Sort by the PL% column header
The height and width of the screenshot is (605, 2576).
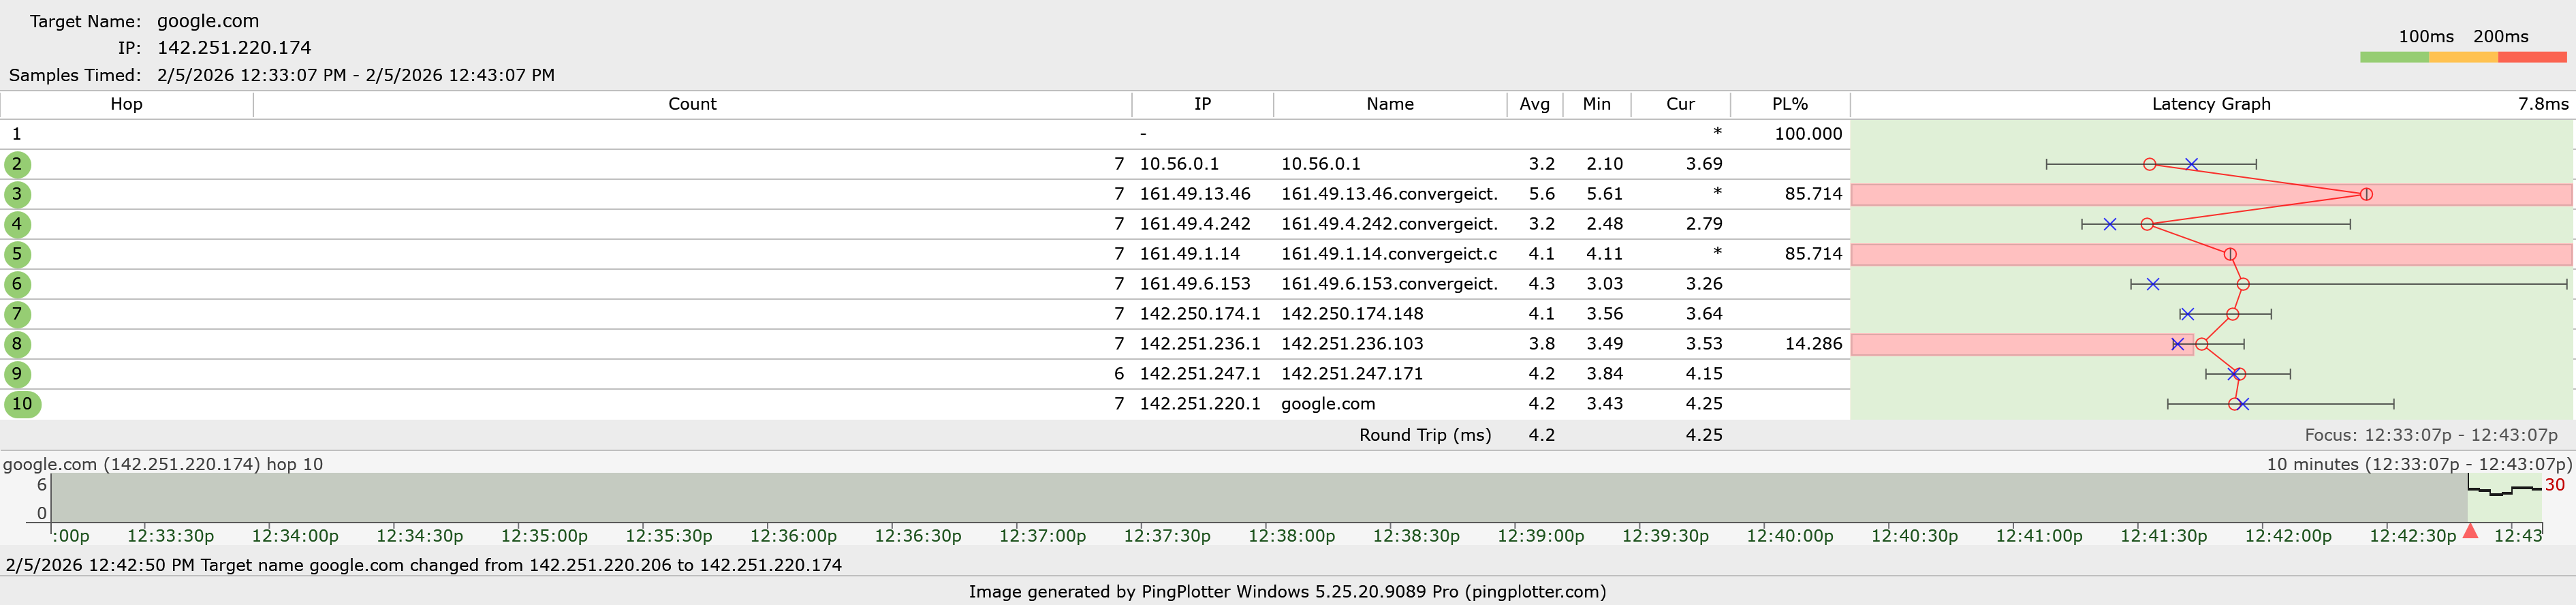point(1789,104)
